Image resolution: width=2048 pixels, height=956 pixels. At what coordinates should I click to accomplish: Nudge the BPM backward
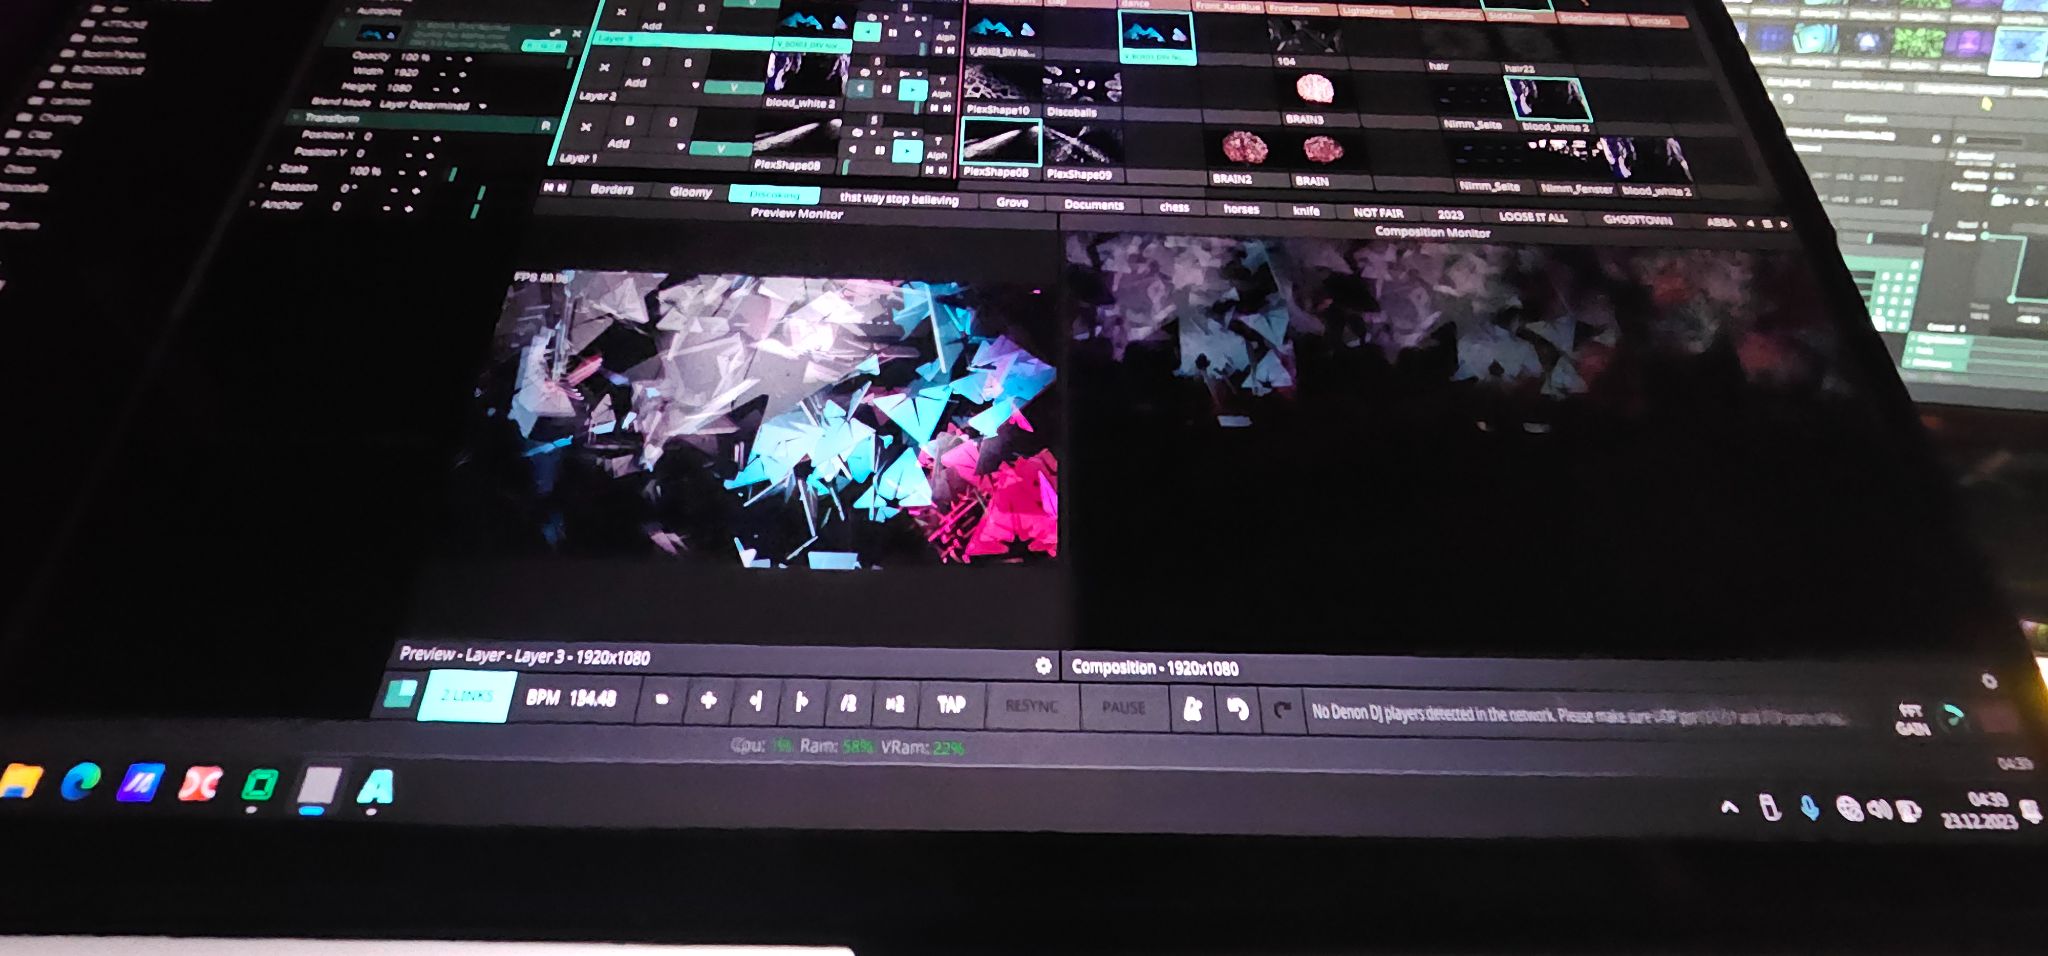(x=755, y=702)
